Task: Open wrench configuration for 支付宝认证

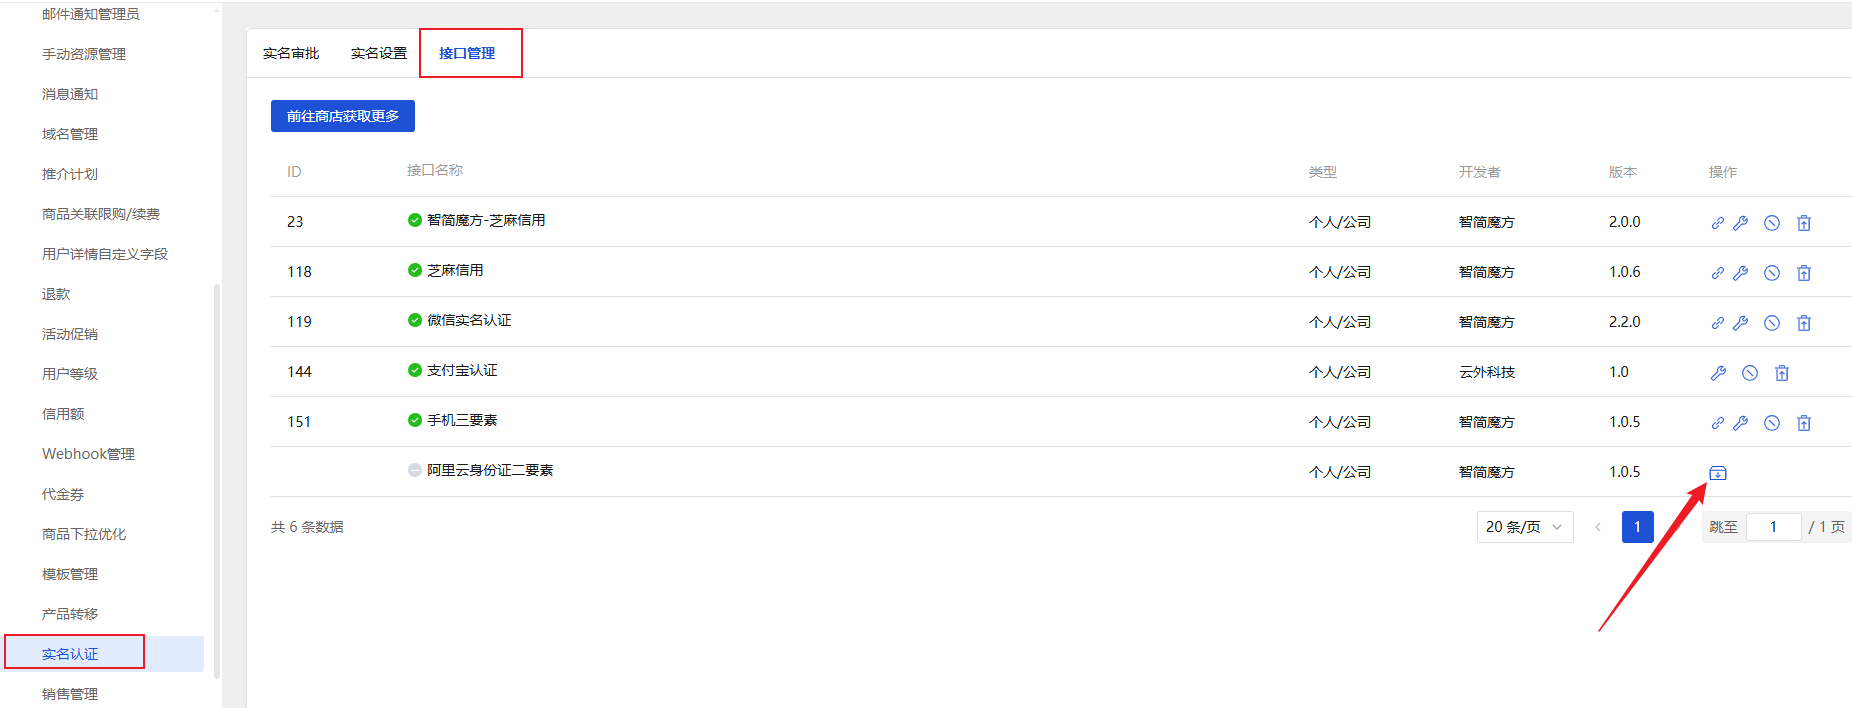Action: [x=1718, y=373]
